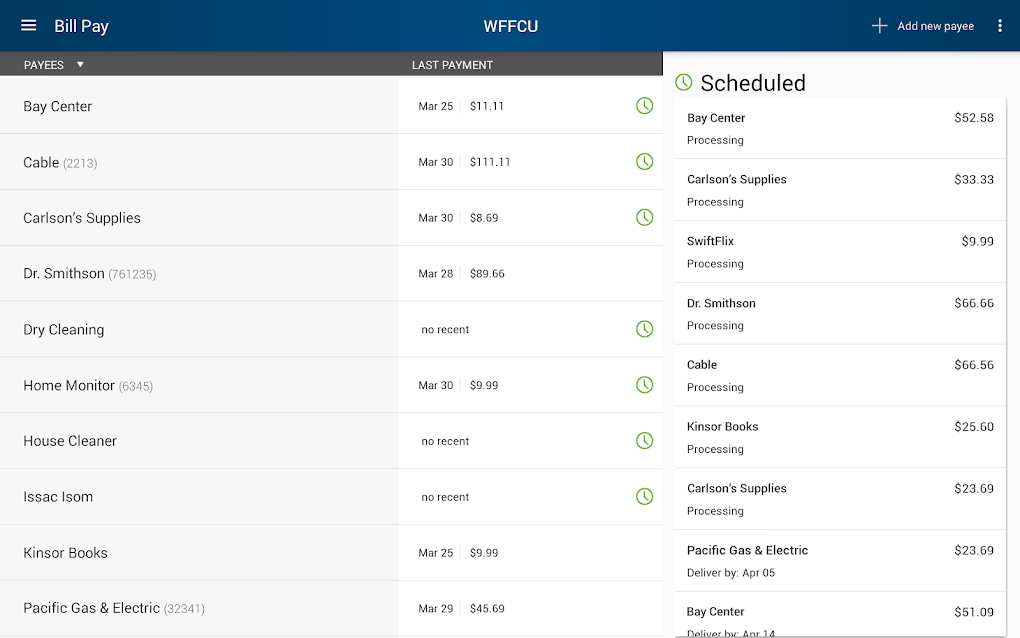
Task: Select the Dry Cleaning payee row
Action: point(200,329)
